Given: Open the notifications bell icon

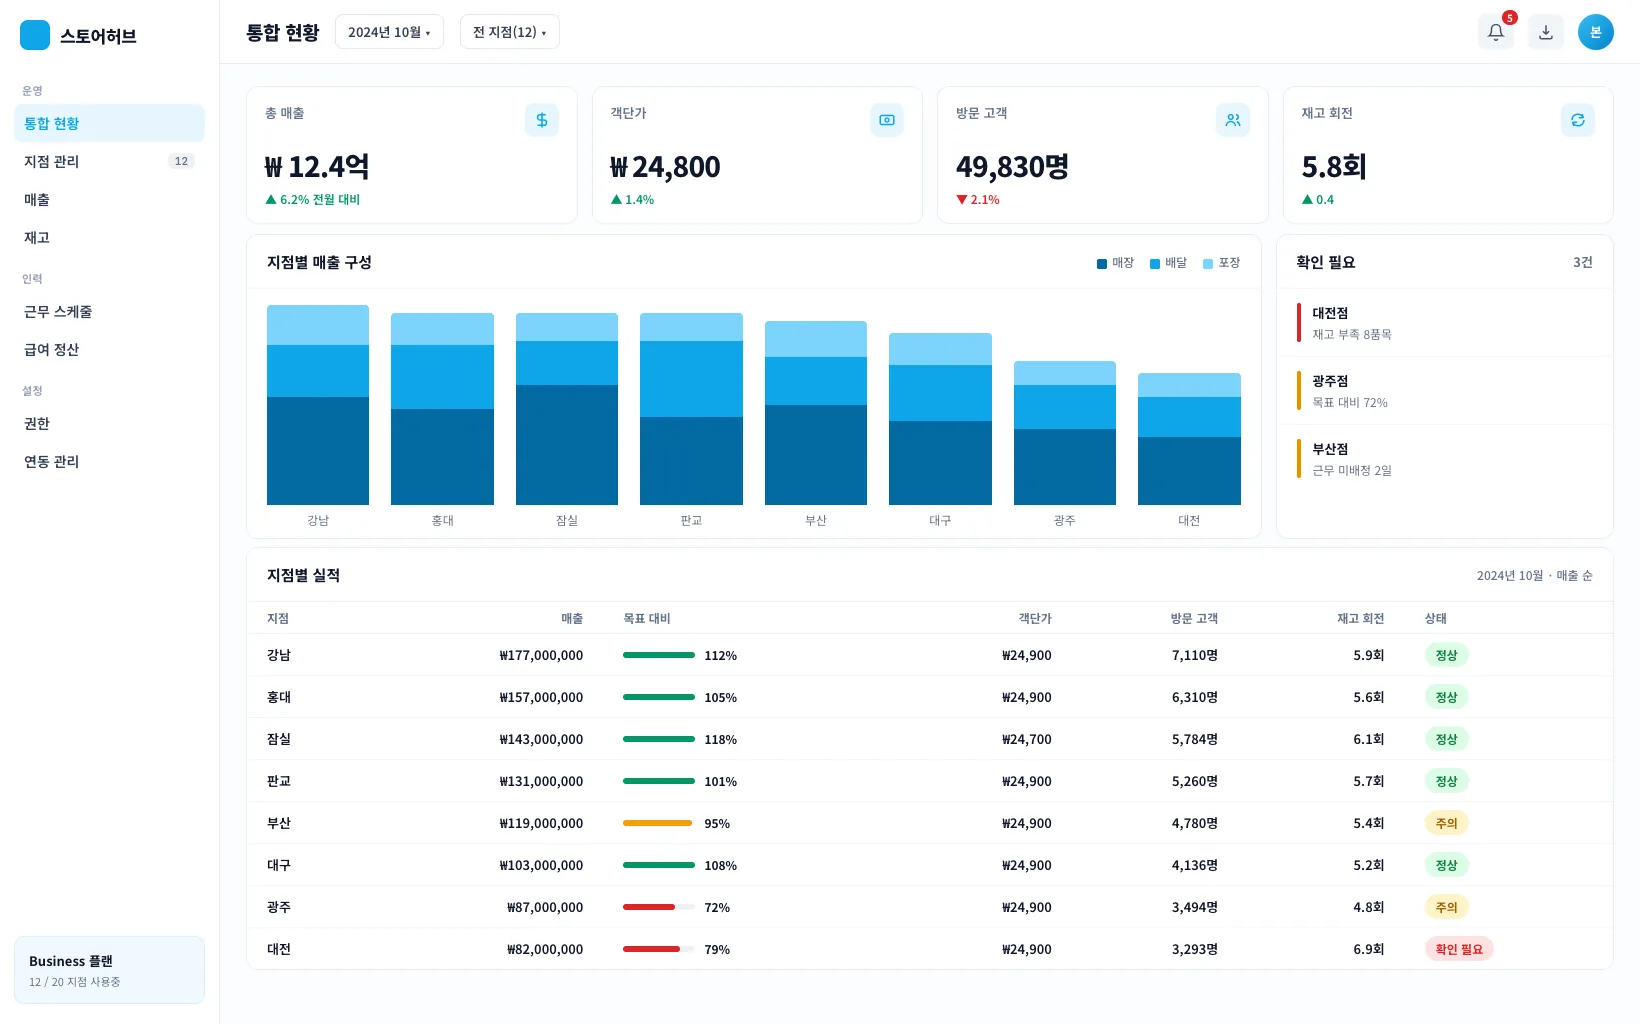Looking at the screenshot, I should [x=1495, y=32].
